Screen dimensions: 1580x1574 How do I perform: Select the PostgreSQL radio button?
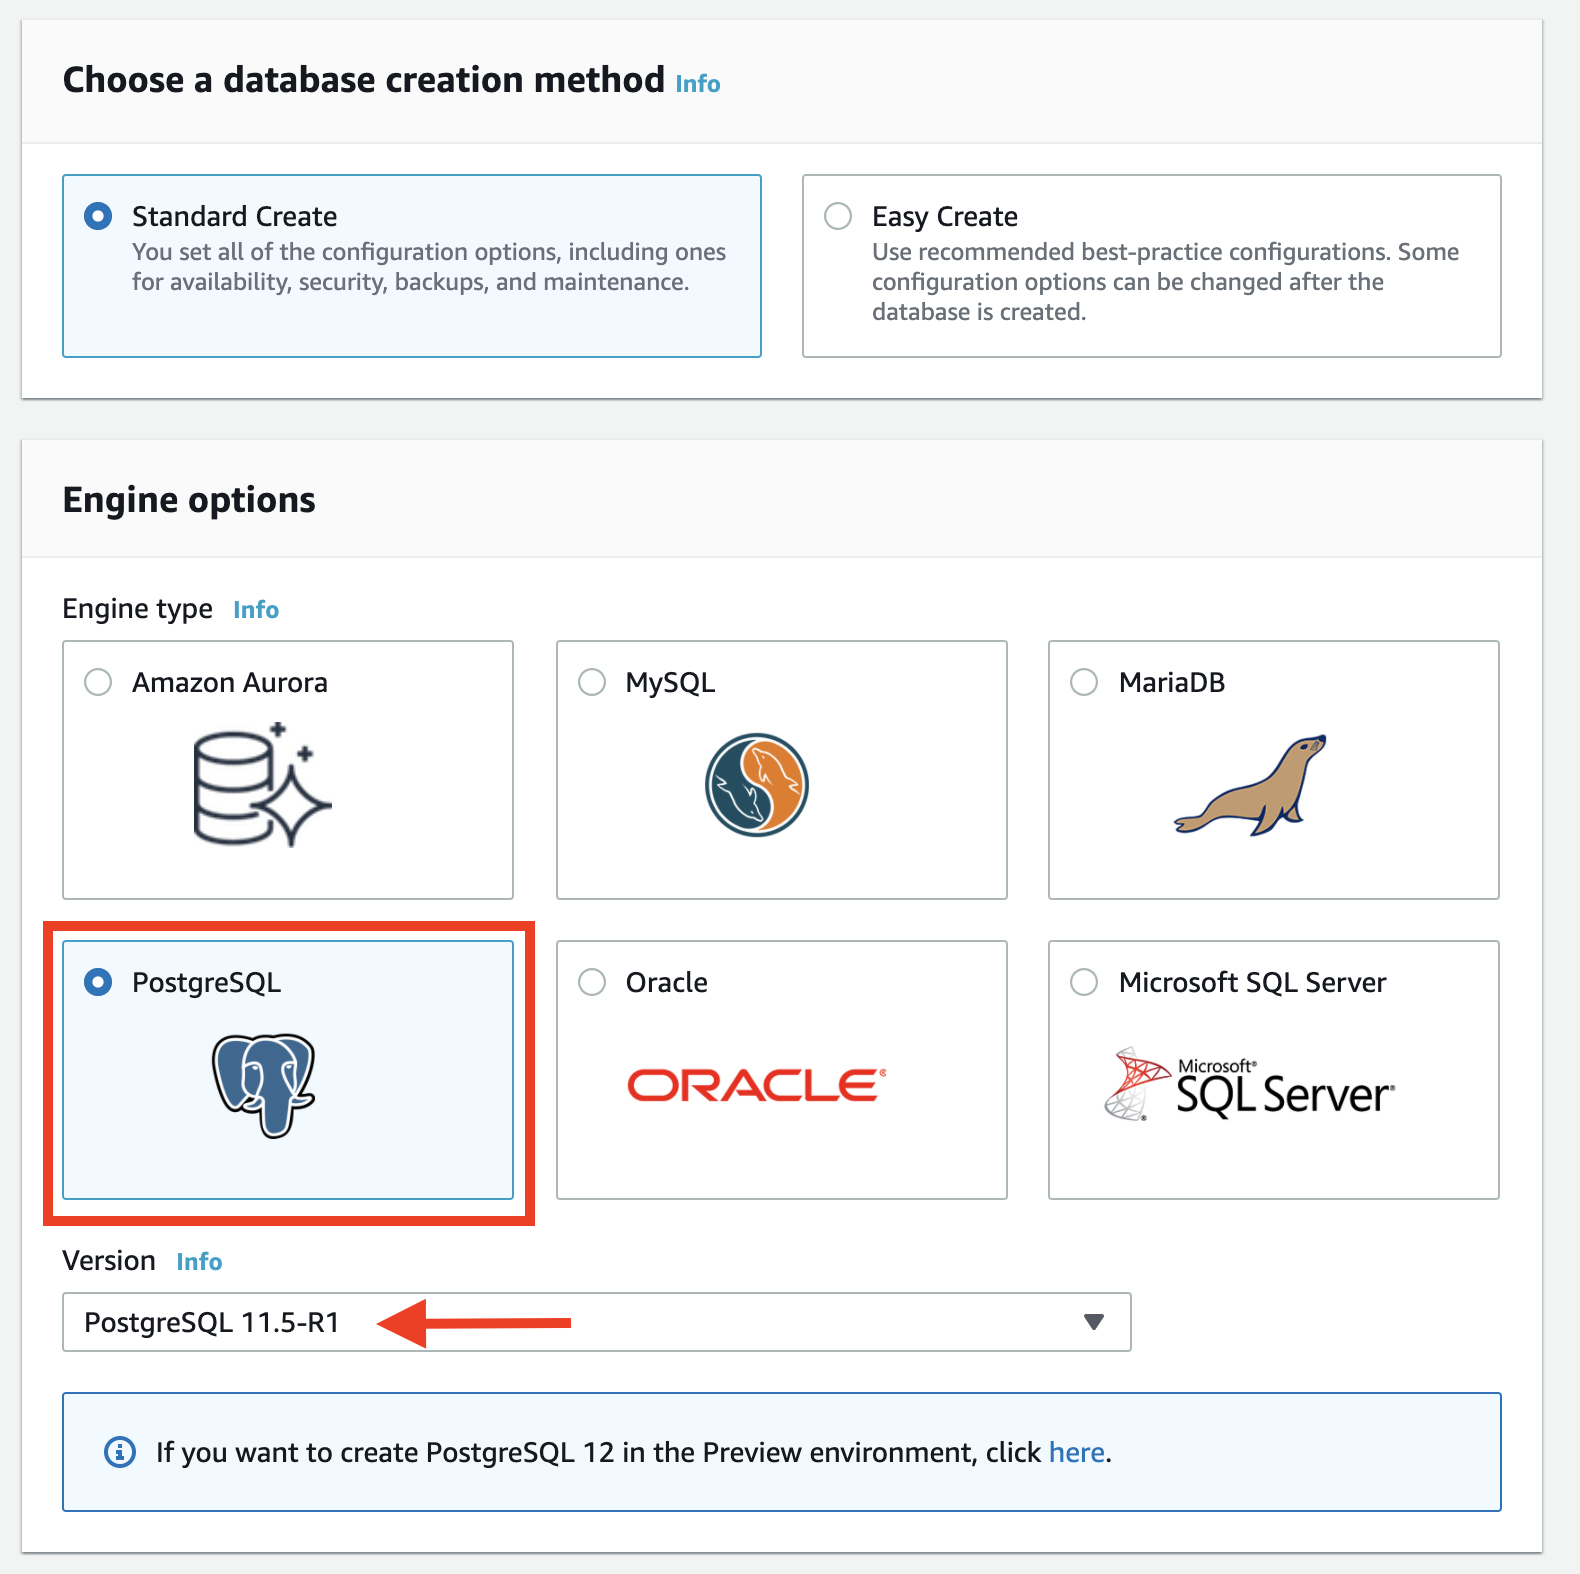(97, 982)
